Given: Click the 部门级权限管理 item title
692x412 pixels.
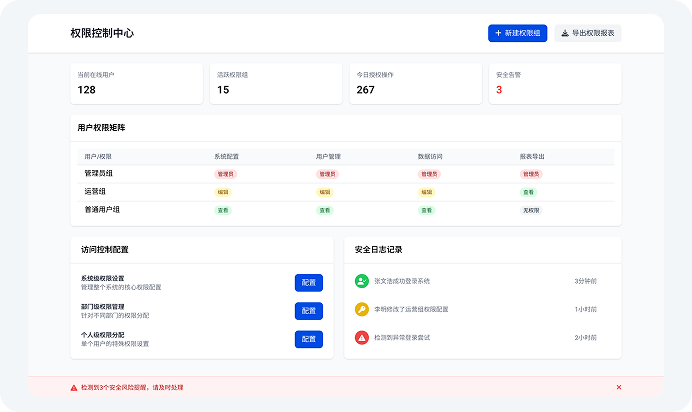Looking at the screenshot, I should coord(102,307).
